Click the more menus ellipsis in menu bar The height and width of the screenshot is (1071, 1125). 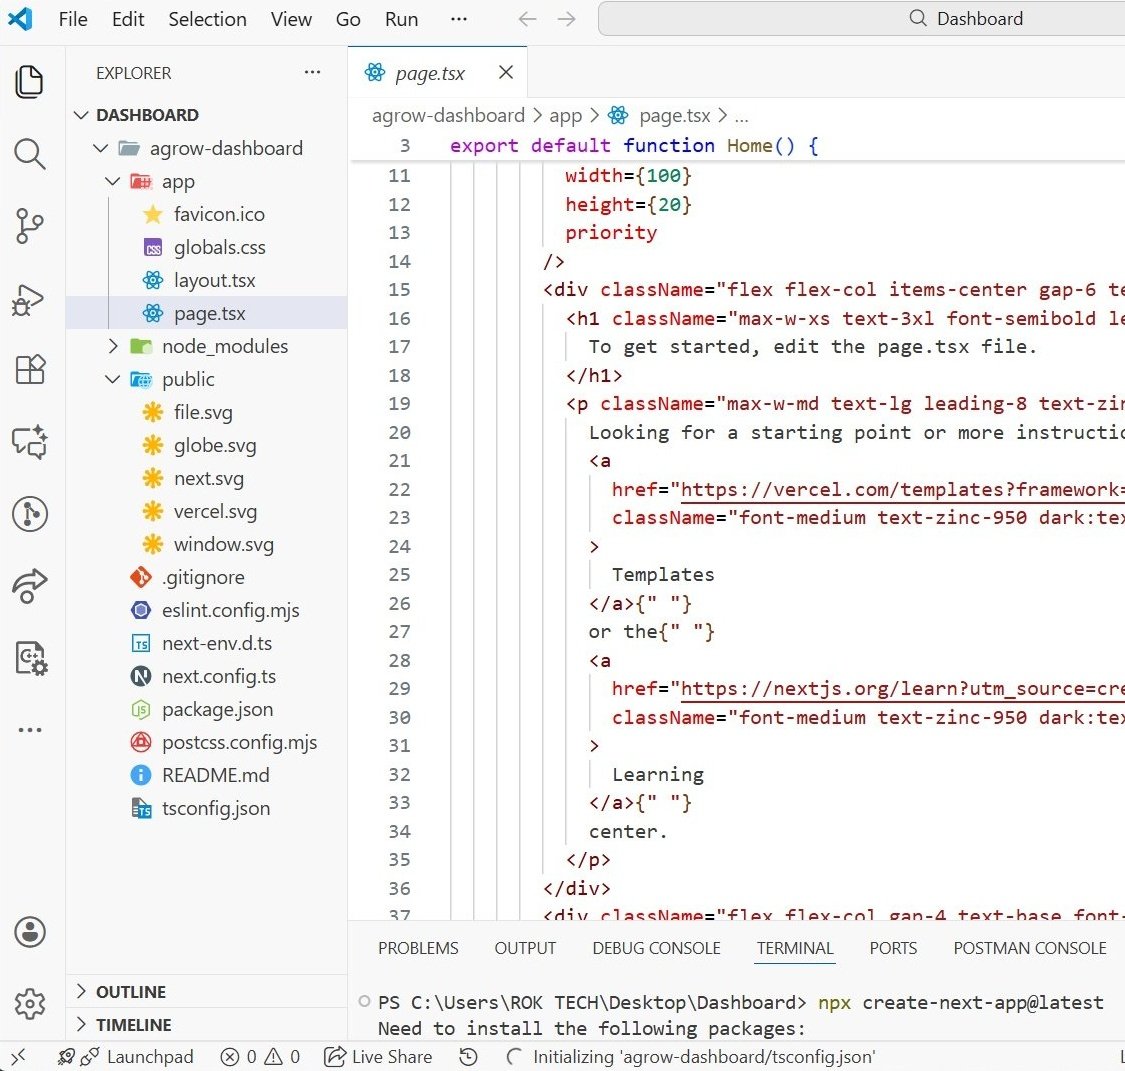[x=458, y=19]
